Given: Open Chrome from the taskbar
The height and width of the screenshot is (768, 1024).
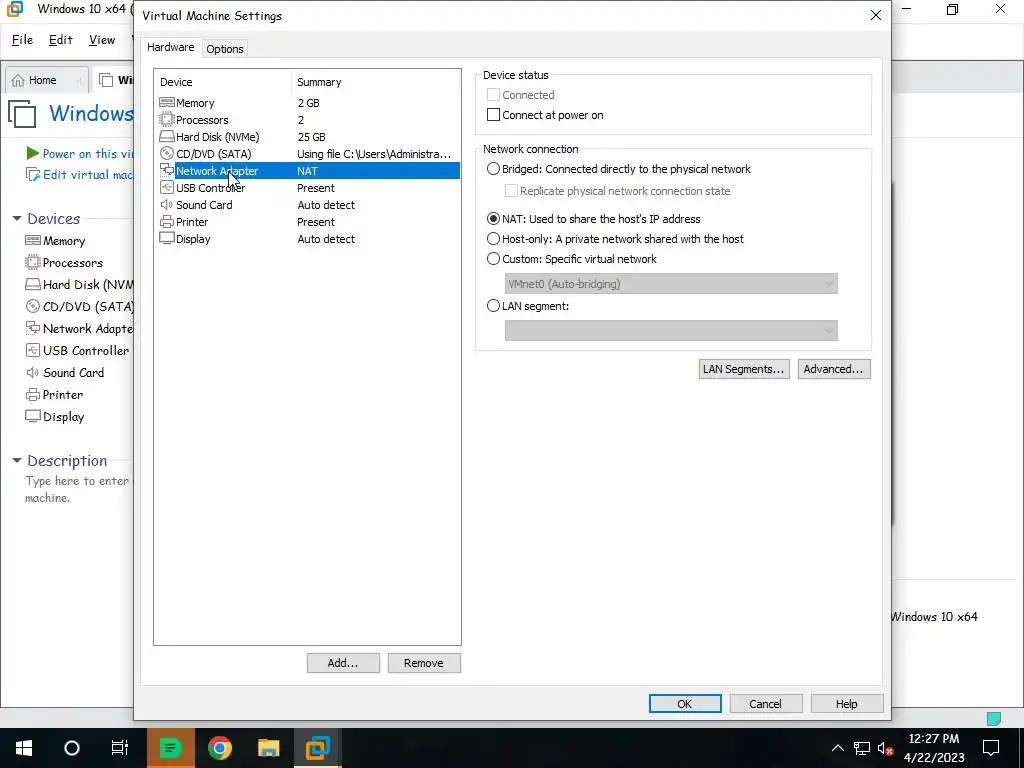Looking at the screenshot, I should (220, 748).
